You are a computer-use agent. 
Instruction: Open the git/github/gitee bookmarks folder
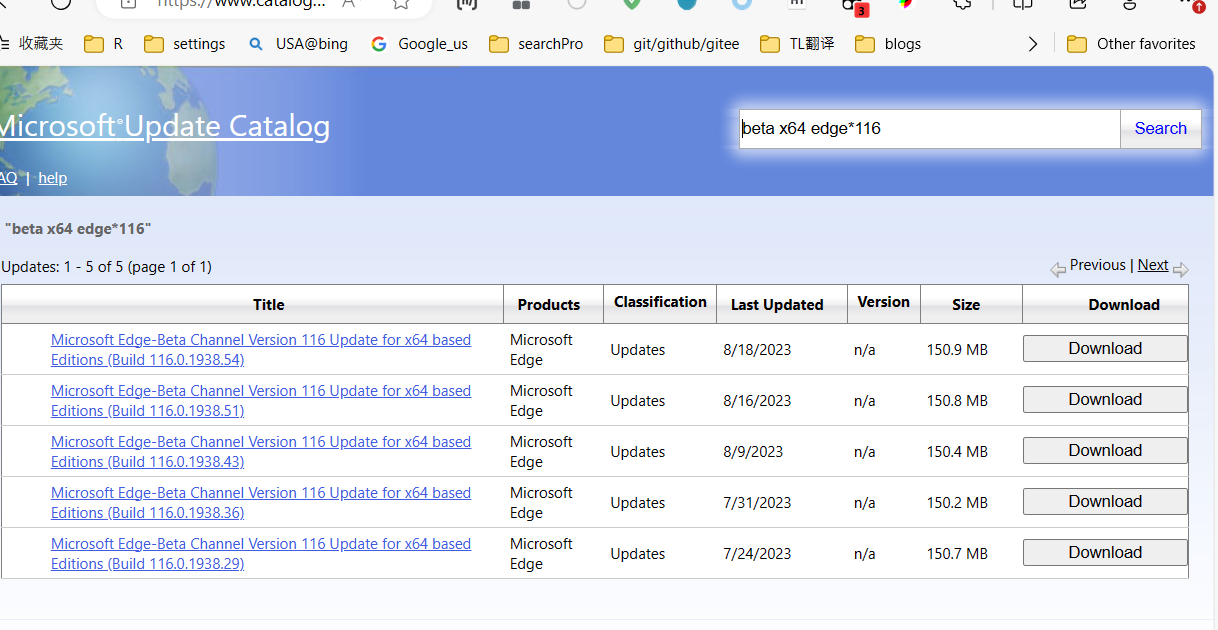[671, 43]
